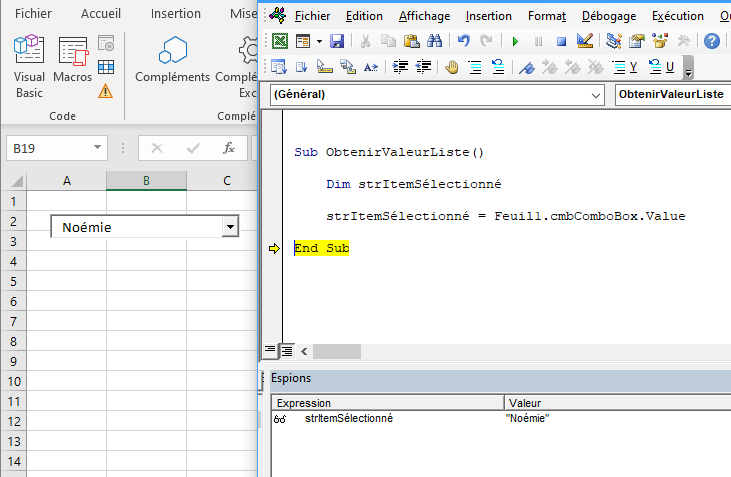Toggle bookmark with the blue flag icon

coord(527,67)
